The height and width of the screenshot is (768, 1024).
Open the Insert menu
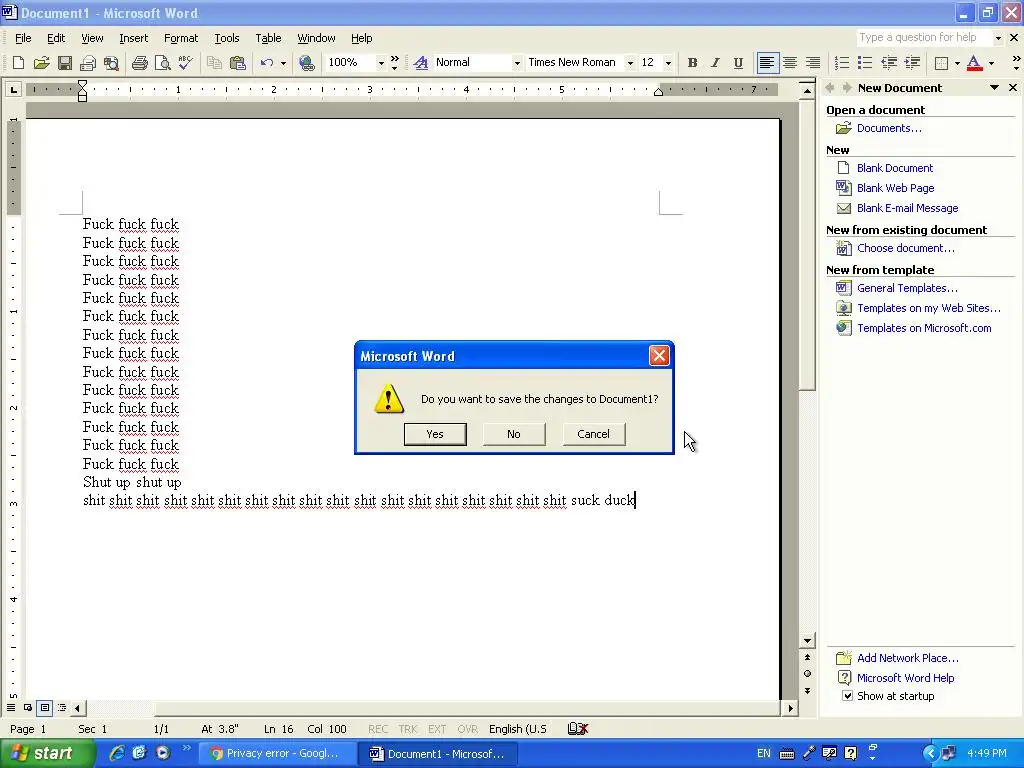pos(133,38)
